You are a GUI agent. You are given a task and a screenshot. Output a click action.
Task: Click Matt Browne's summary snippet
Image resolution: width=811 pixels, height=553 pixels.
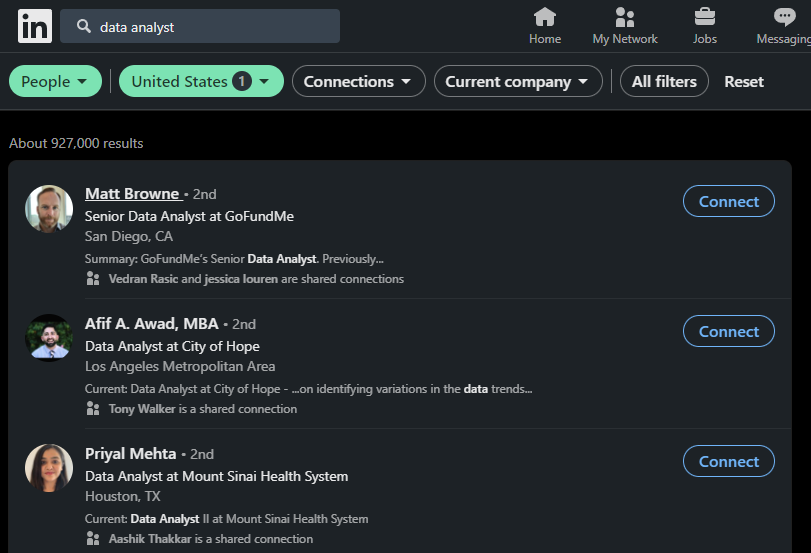(234, 259)
